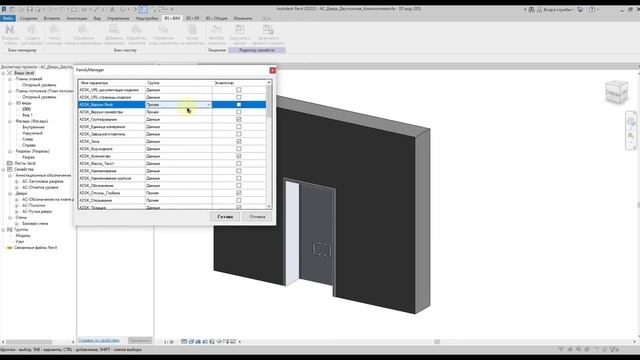
Task: Click the help question mark icon
Action: 592,9
